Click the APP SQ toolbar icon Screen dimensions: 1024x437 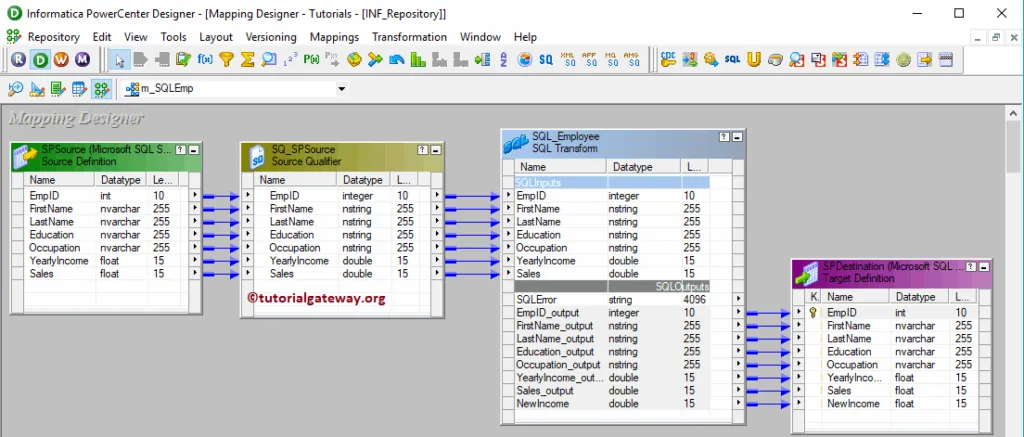click(x=590, y=60)
